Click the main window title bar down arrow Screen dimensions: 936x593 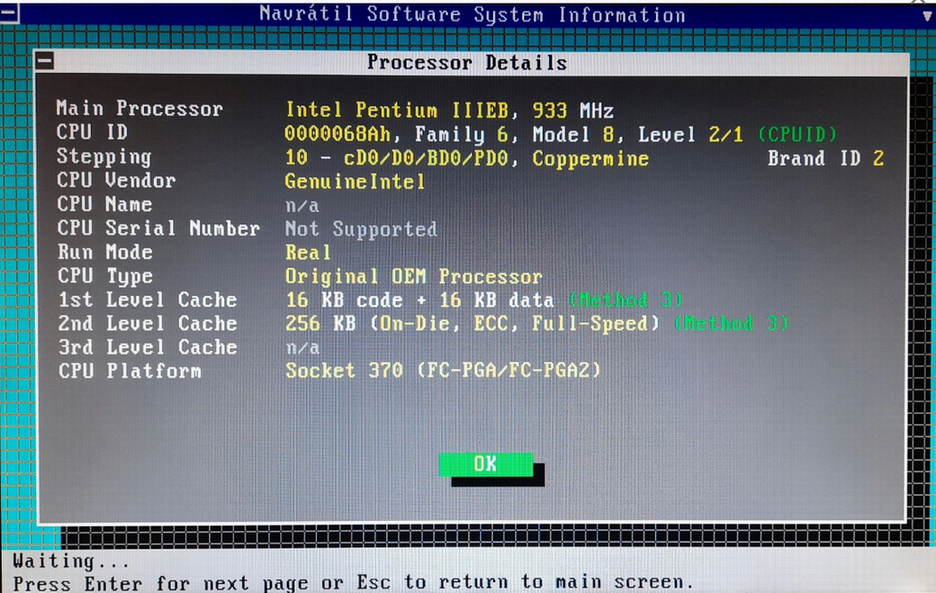pyautogui.click(x=927, y=16)
